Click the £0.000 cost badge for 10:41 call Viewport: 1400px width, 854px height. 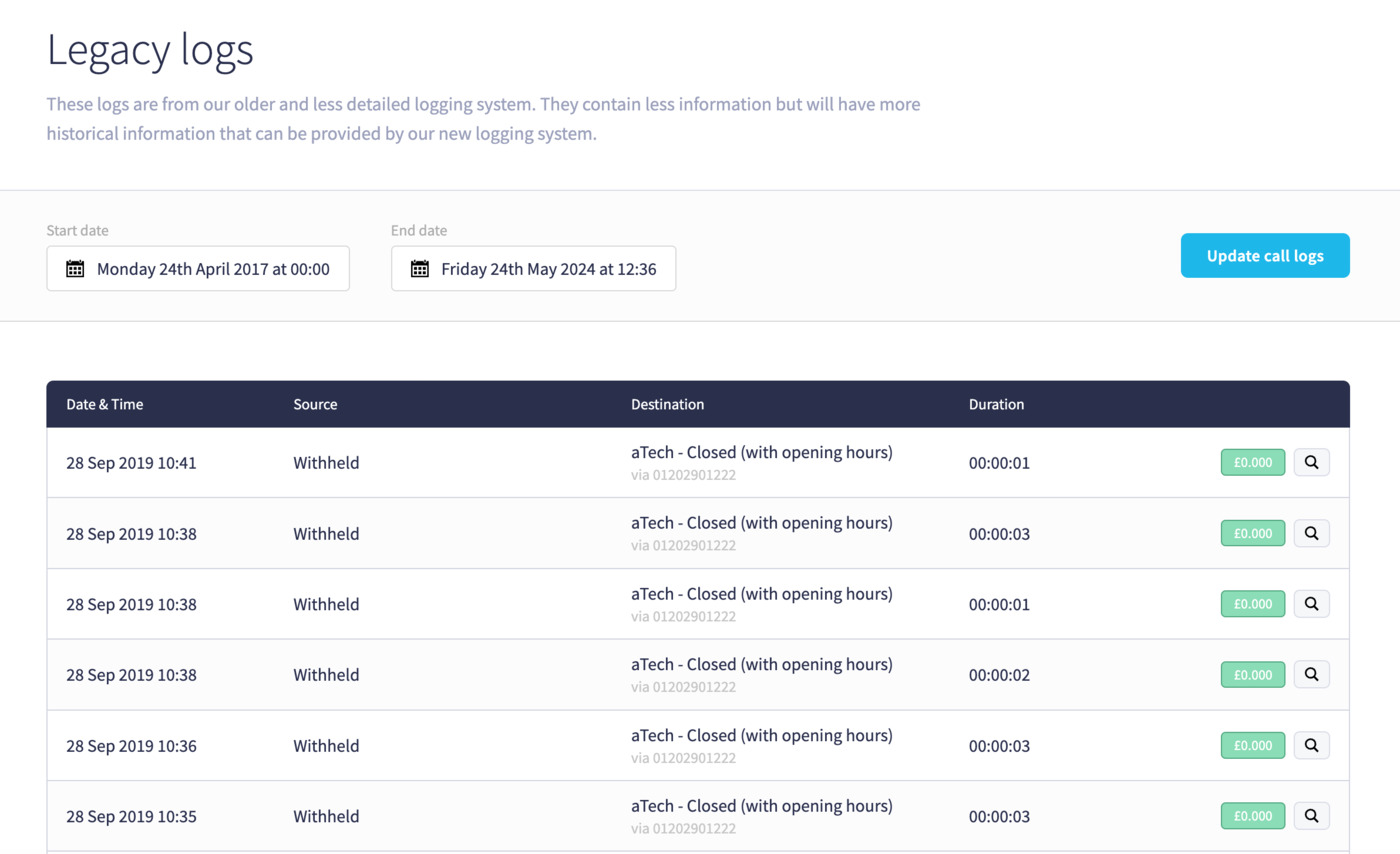(1253, 462)
